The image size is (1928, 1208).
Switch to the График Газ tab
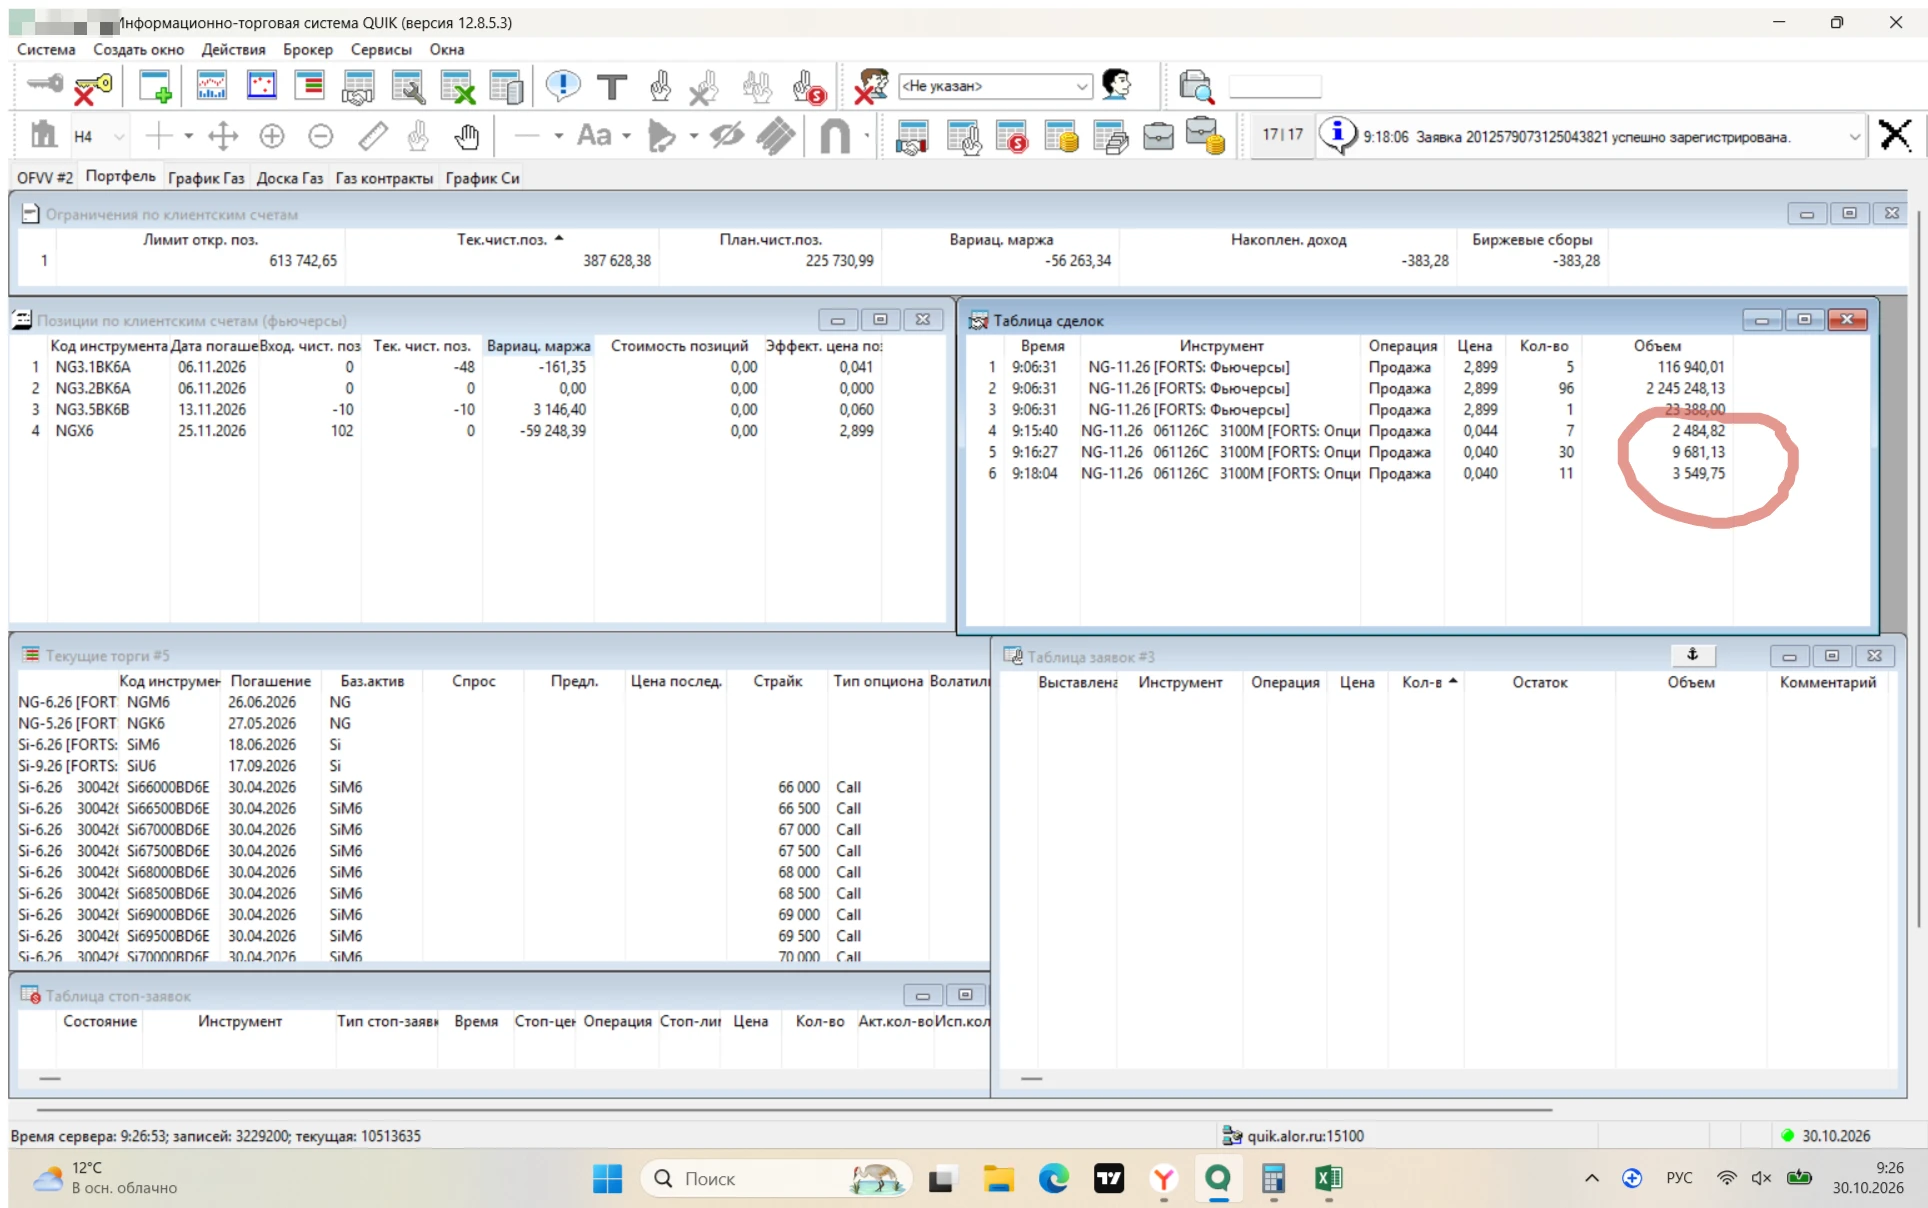click(x=206, y=178)
